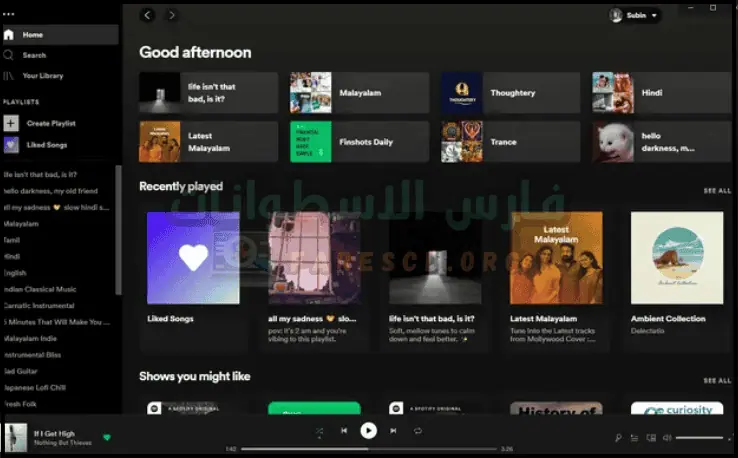Click See All for Recently played

pyautogui.click(x=717, y=191)
